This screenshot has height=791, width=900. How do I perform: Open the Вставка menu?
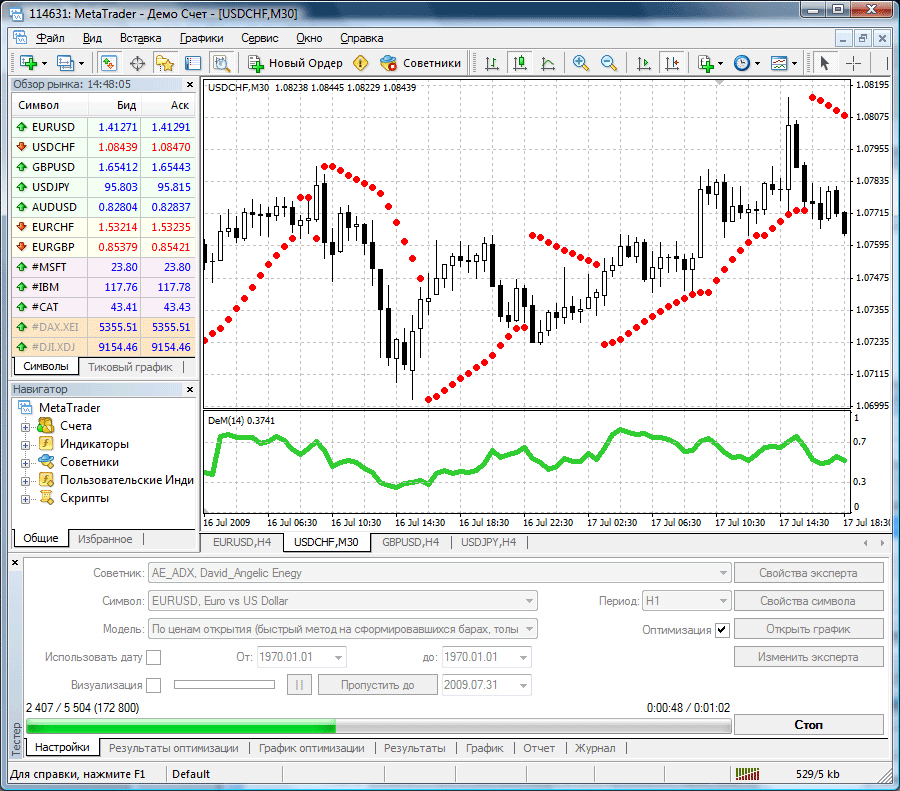pyautogui.click(x=140, y=38)
